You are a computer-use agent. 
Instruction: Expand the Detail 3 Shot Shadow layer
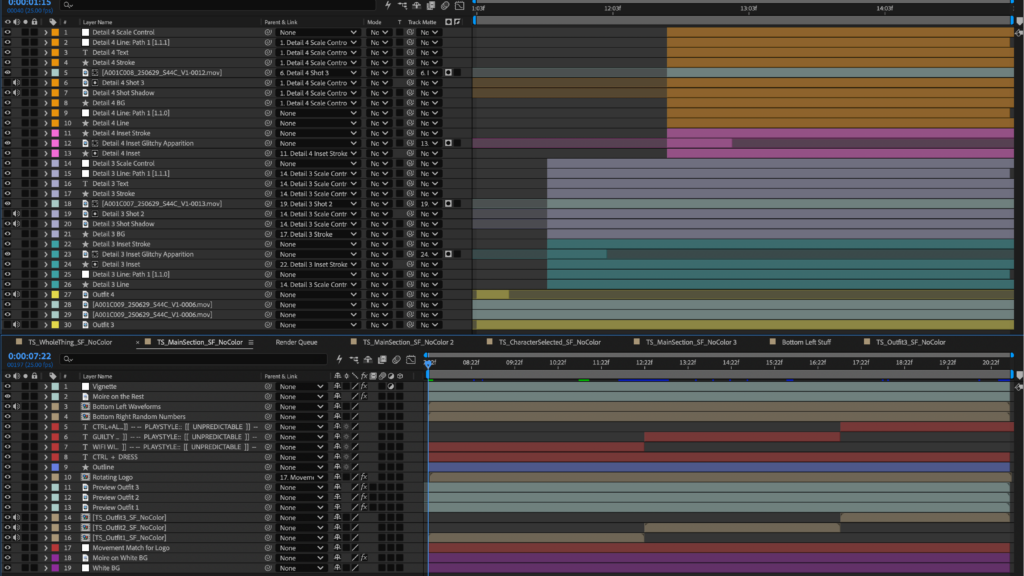point(46,224)
